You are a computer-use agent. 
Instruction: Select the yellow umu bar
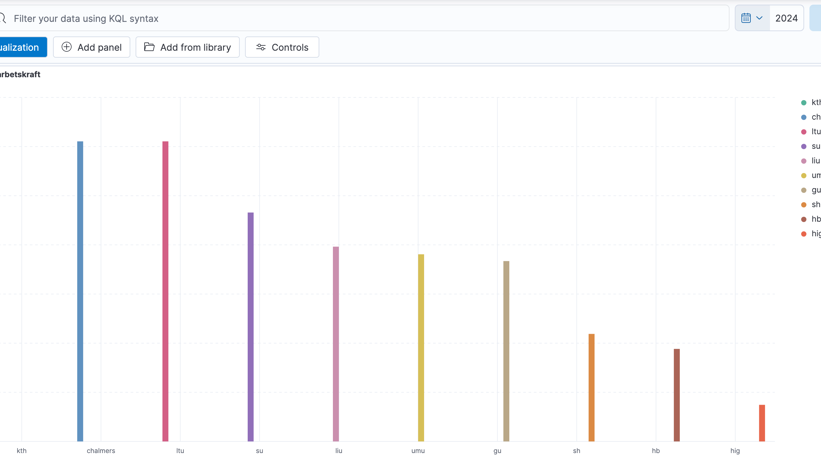pos(421,347)
